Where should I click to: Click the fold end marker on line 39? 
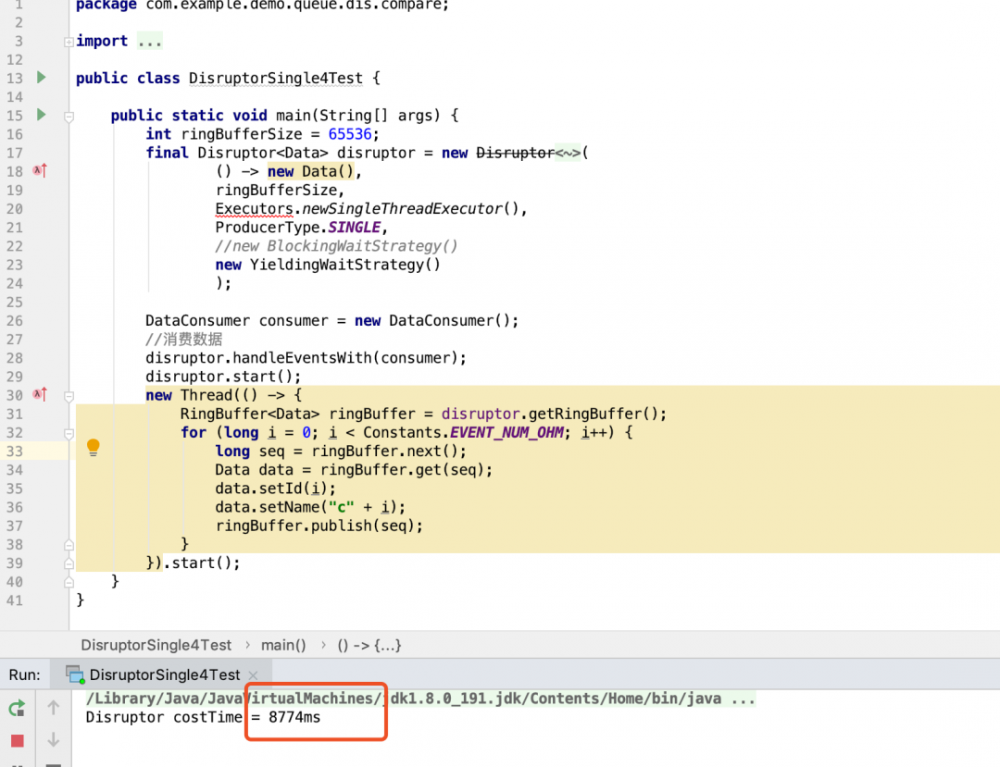pyautogui.click(x=69, y=564)
